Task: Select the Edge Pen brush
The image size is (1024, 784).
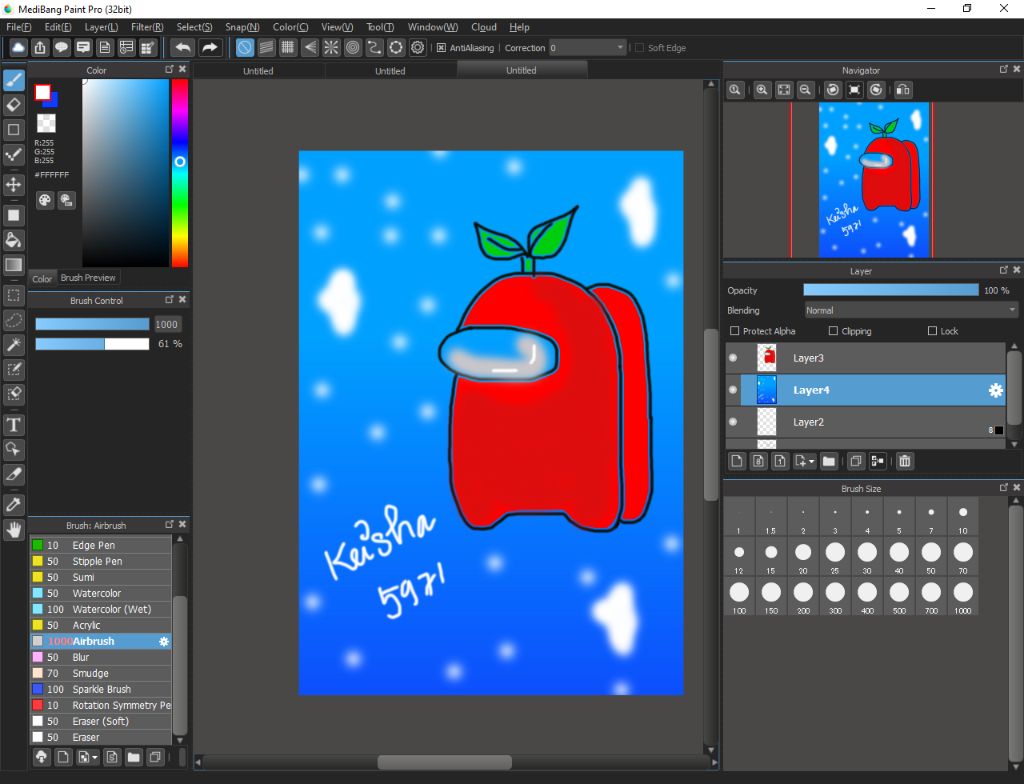Action: [101, 545]
